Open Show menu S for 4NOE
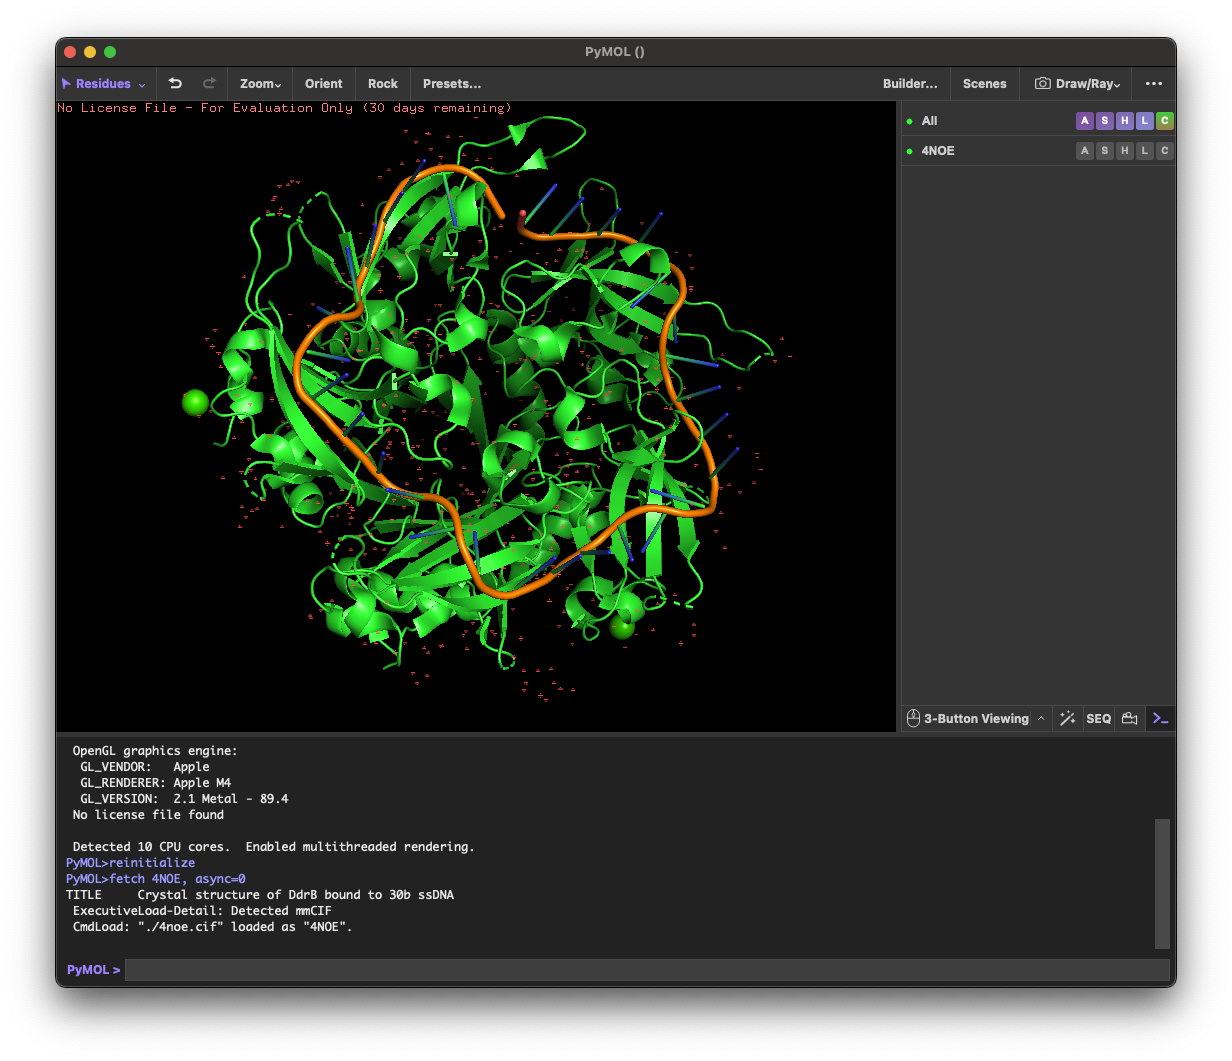 click(1104, 150)
